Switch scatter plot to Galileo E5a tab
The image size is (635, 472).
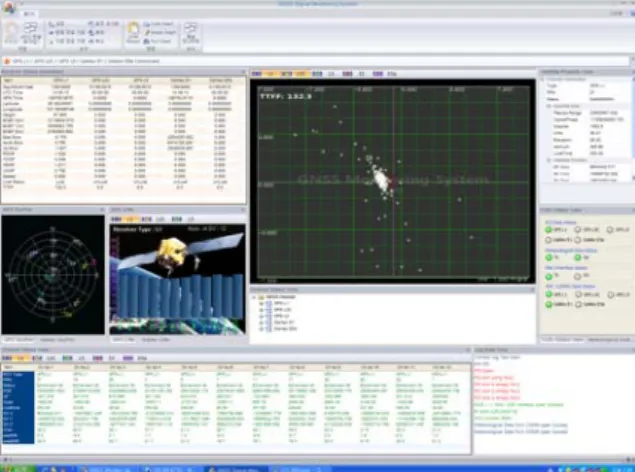click(x=385, y=74)
